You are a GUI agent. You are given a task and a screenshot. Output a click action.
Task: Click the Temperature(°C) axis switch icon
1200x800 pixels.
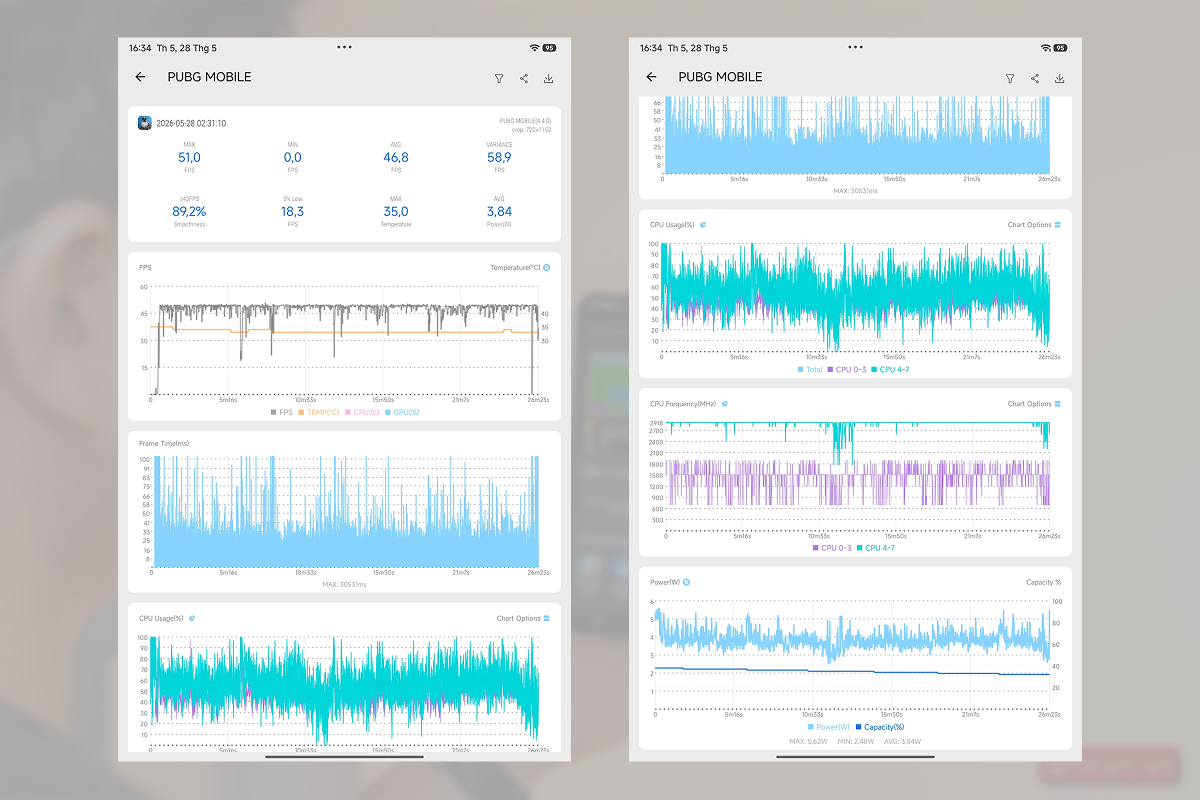pyautogui.click(x=546, y=267)
